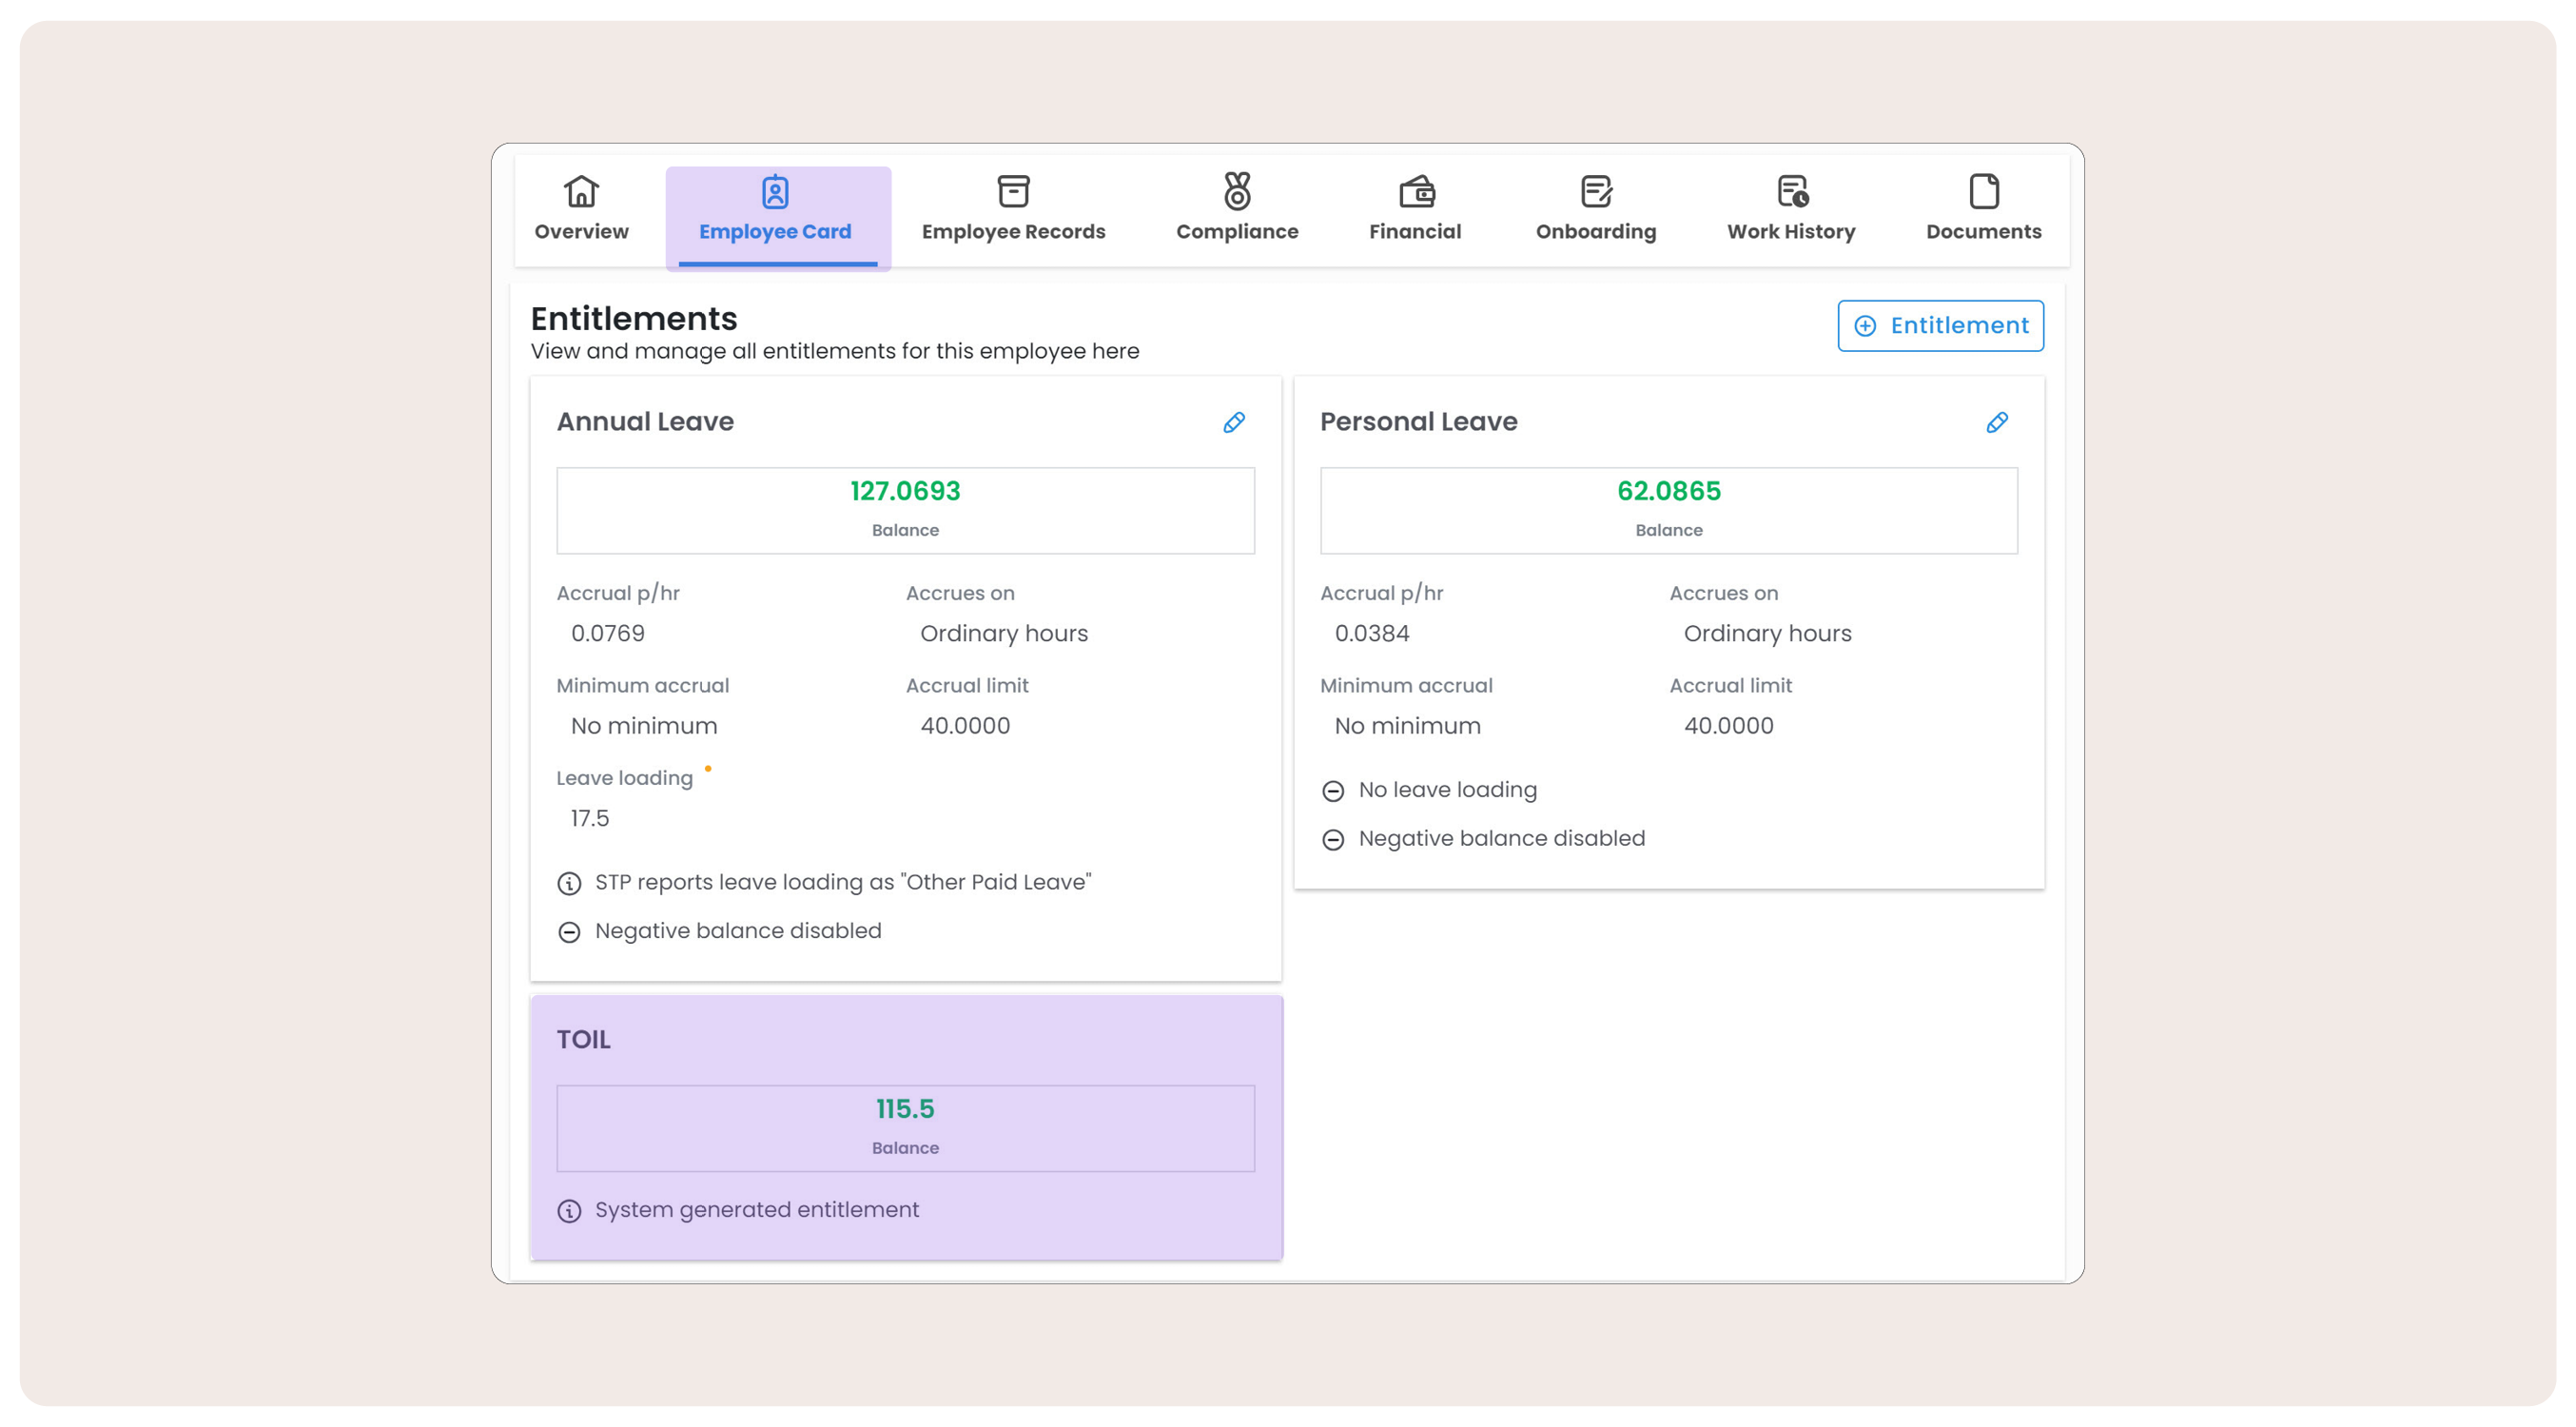Viewport: 2576px width, 1427px height.
Task: Add a new Entitlement button
Action: point(1940,326)
